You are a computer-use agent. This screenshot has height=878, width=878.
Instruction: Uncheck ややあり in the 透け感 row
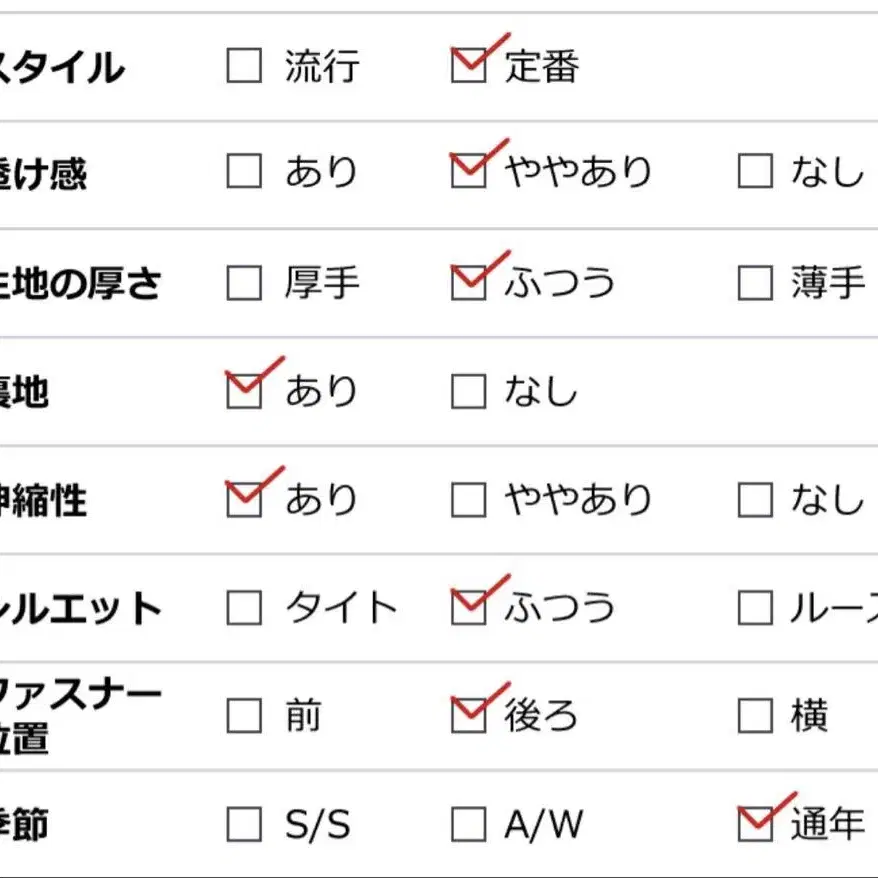468,172
